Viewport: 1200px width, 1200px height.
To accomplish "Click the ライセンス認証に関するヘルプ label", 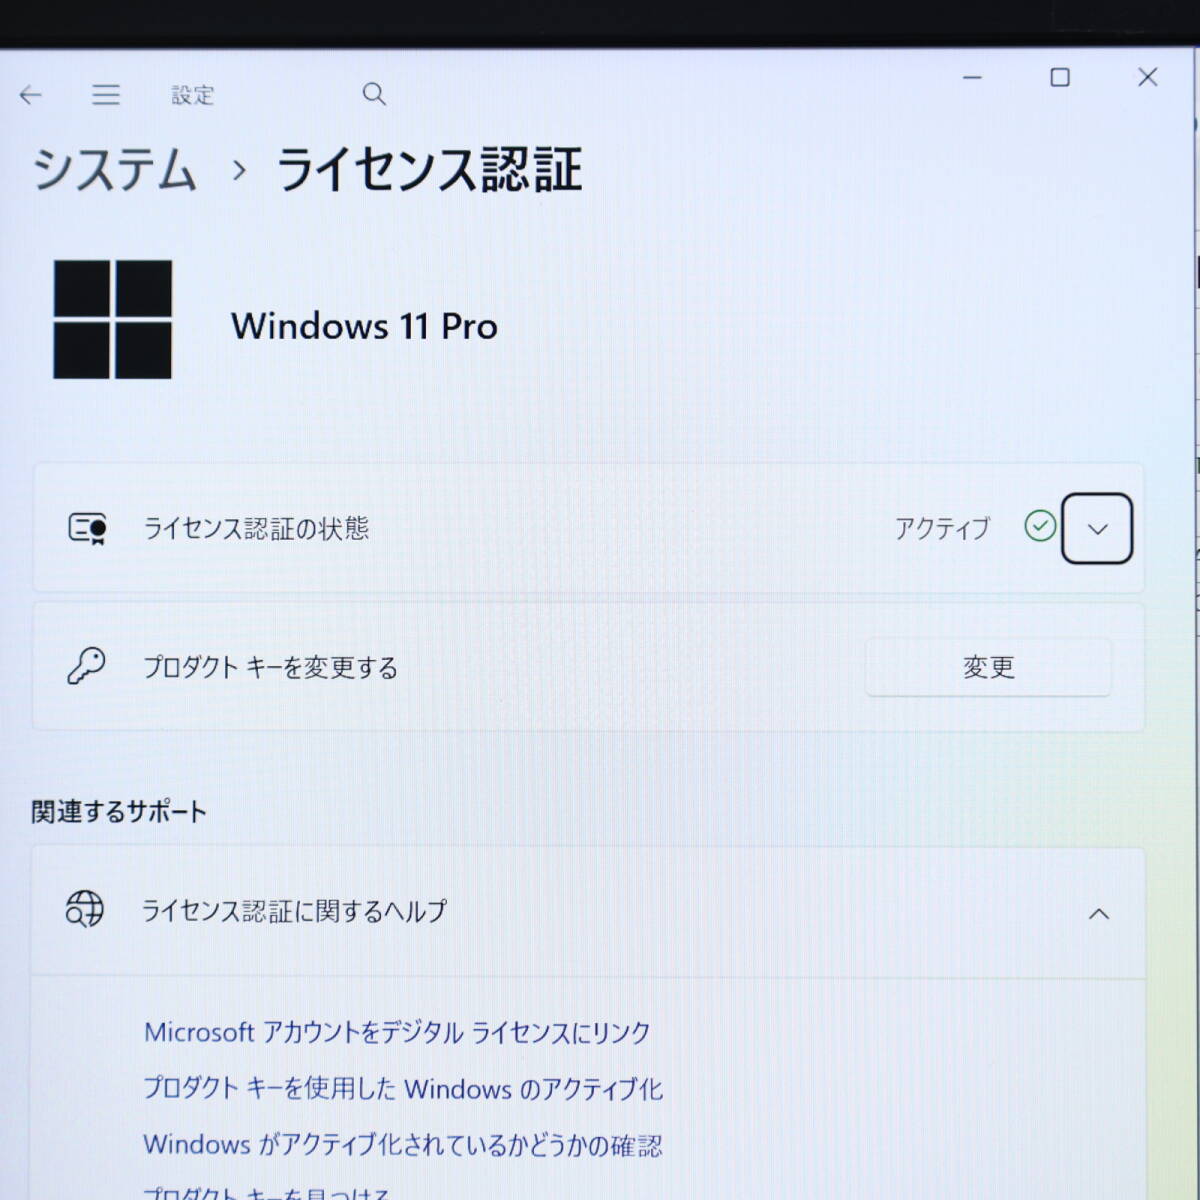I will point(294,911).
